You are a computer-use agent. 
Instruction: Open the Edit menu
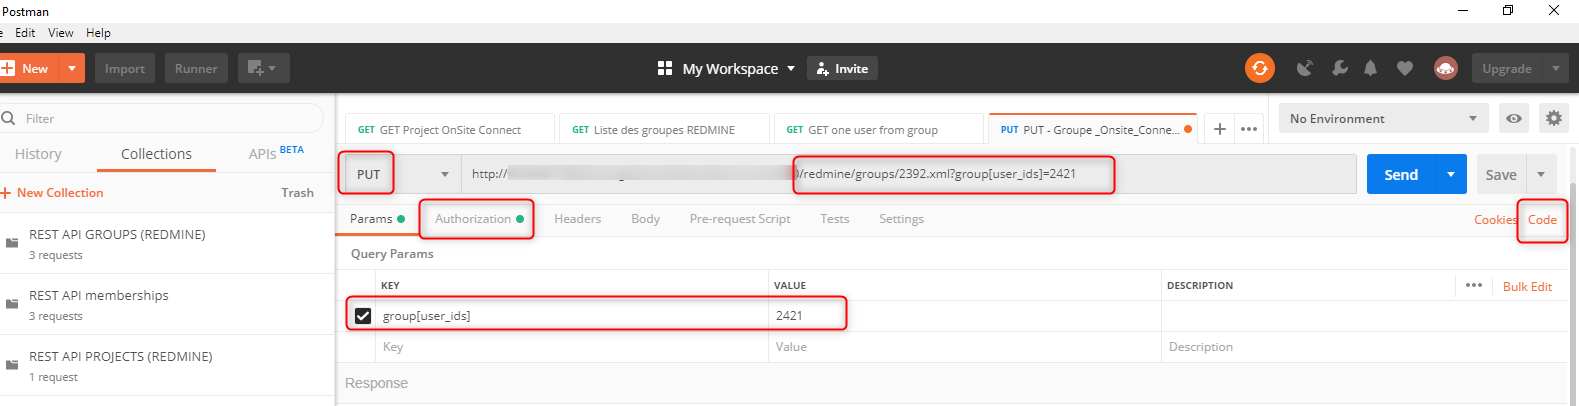pos(25,33)
